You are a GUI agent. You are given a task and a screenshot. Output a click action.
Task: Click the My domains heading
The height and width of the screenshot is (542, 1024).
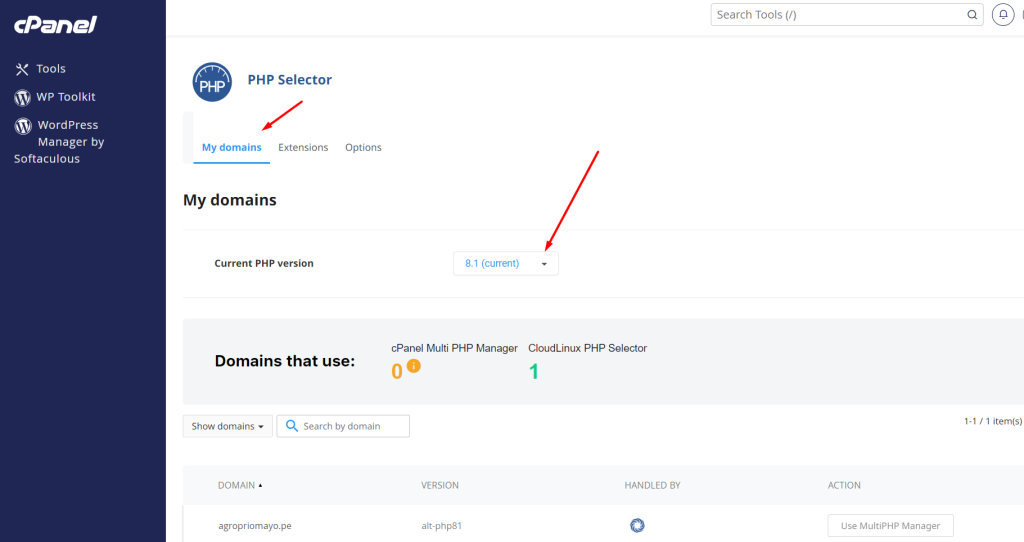pos(230,200)
